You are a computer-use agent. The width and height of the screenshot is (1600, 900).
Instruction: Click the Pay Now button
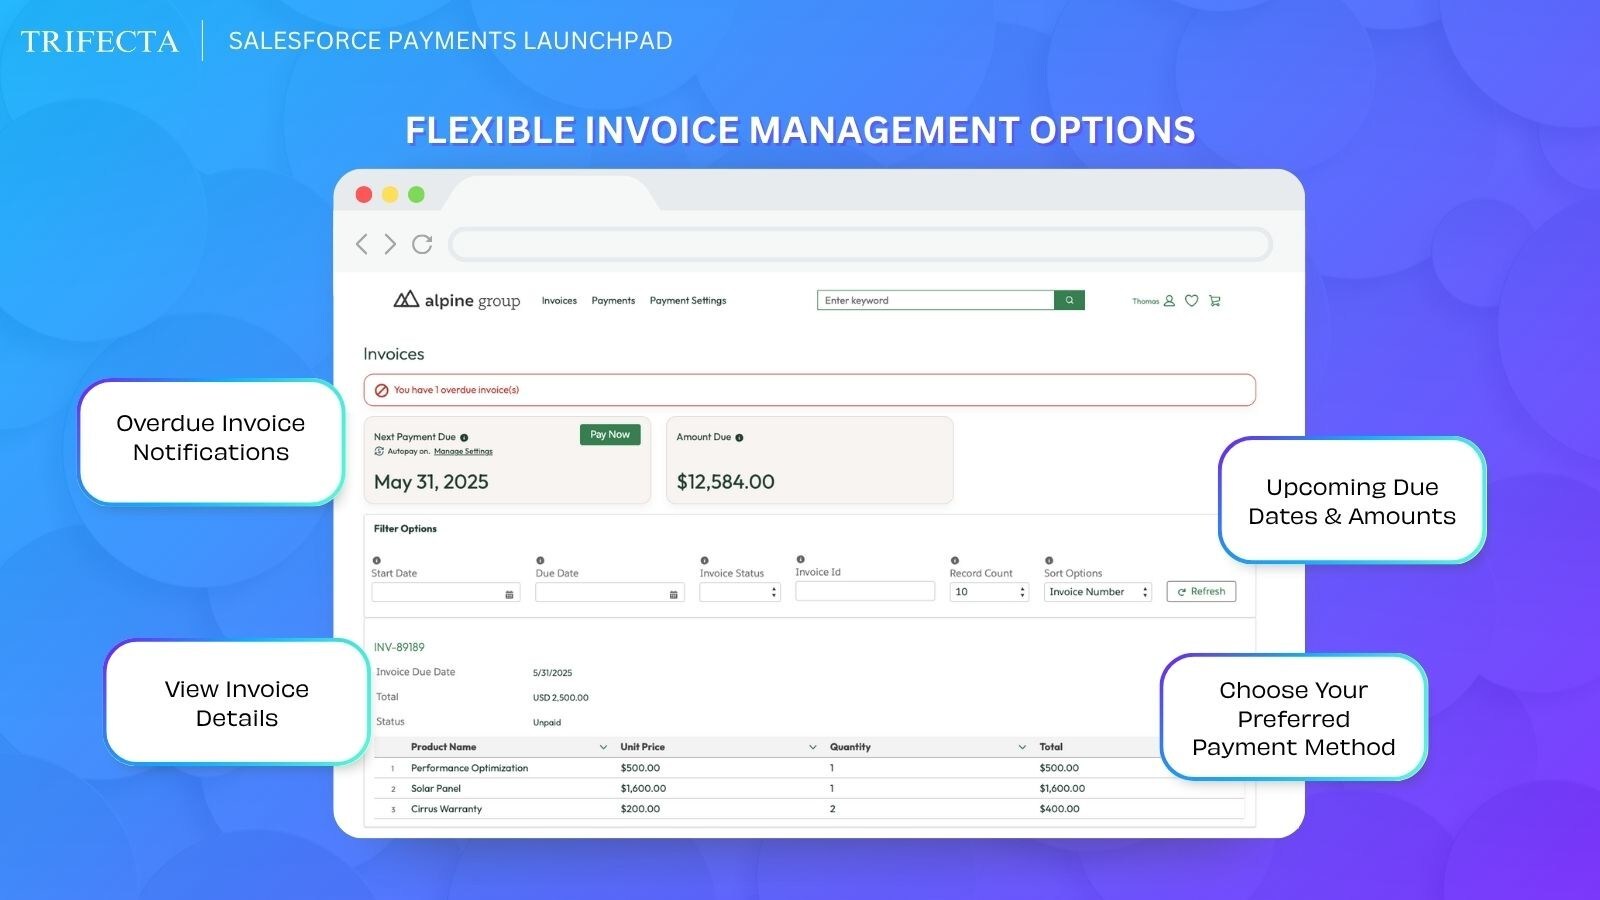pyautogui.click(x=610, y=435)
